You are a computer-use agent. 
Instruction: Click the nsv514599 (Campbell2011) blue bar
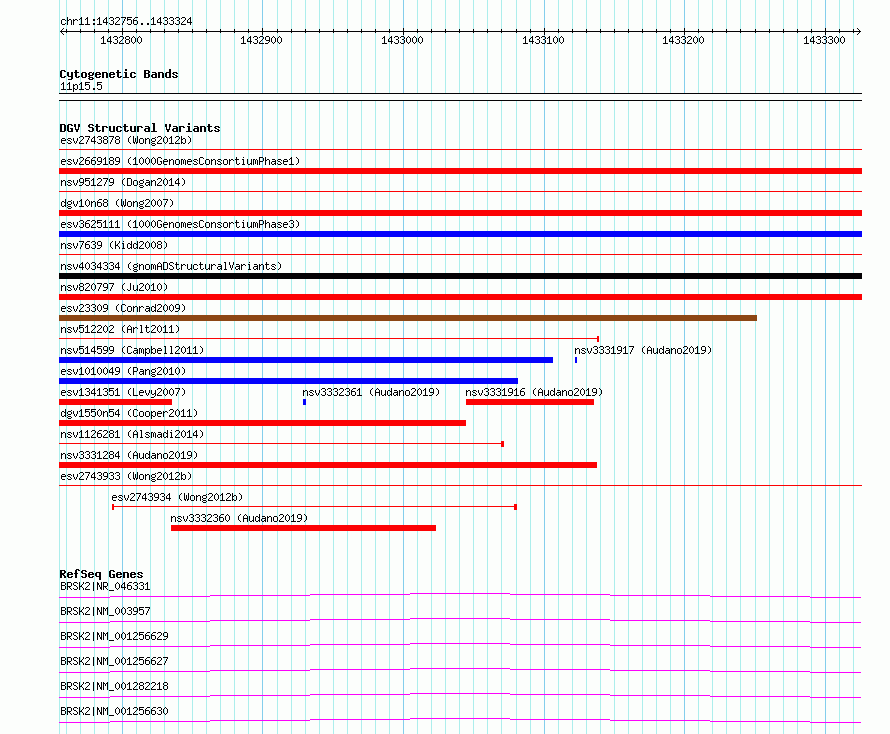point(306,360)
